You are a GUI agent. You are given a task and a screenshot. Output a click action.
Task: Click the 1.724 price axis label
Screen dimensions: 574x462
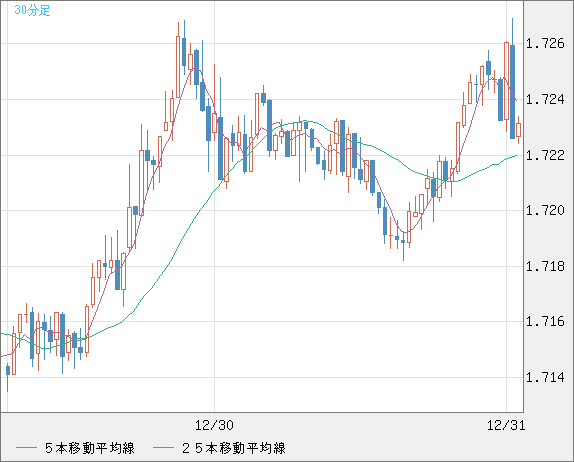pyautogui.click(x=545, y=99)
